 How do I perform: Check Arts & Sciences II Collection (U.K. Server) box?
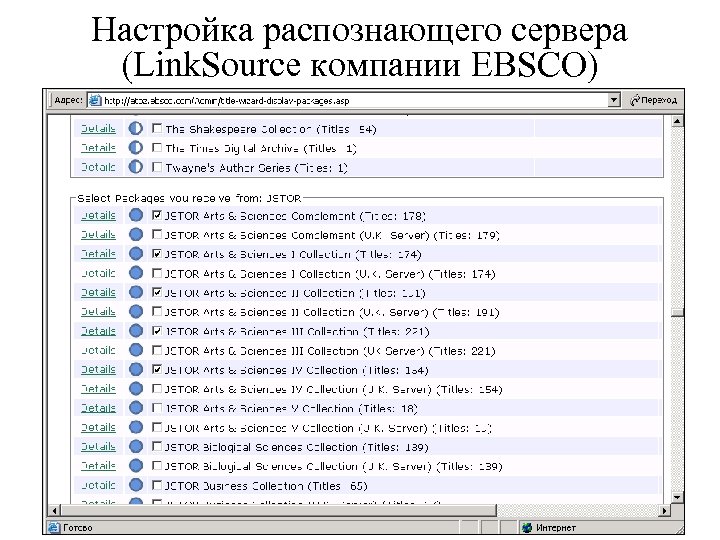[x=157, y=311]
